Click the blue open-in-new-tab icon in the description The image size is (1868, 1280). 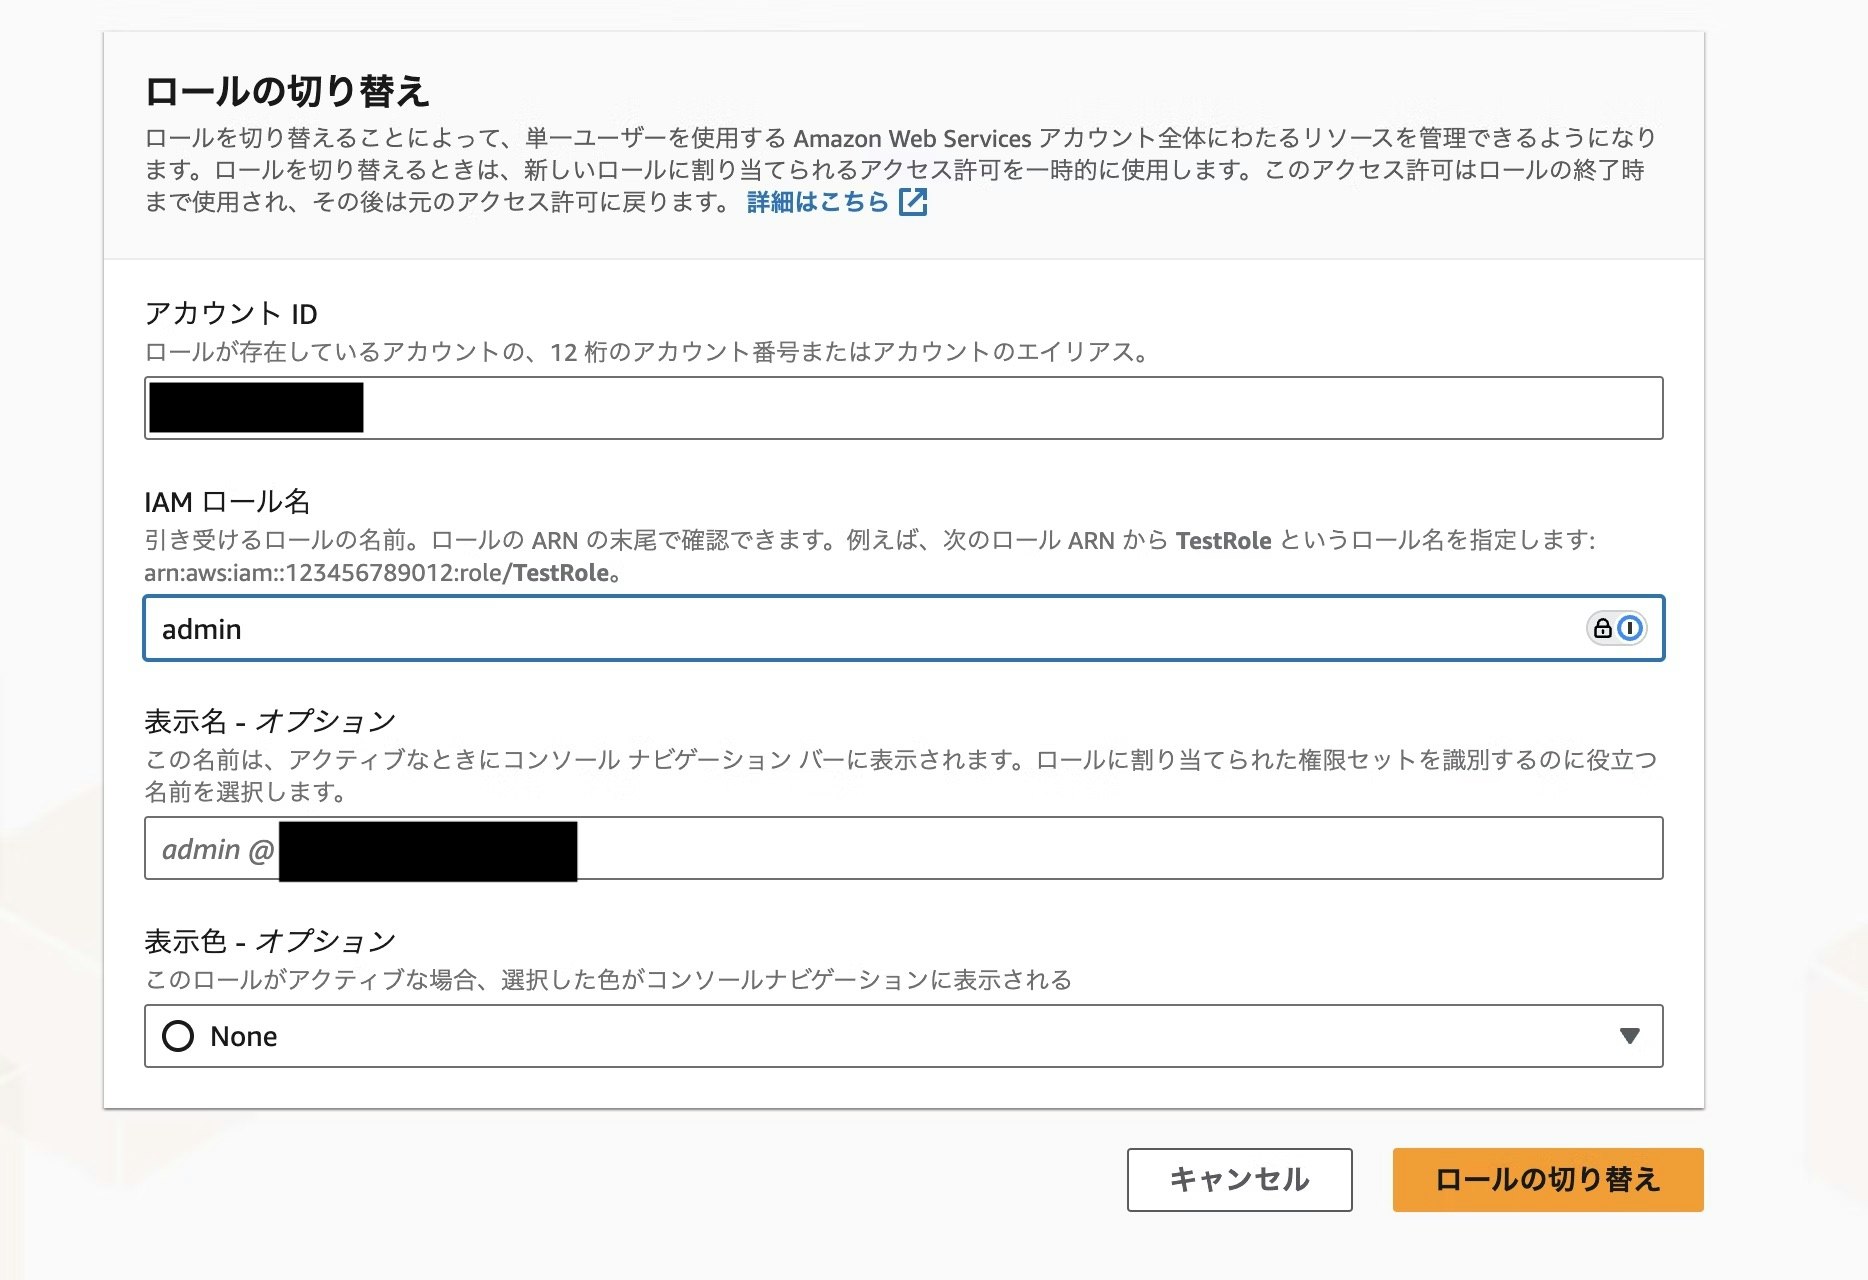pos(914,203)
